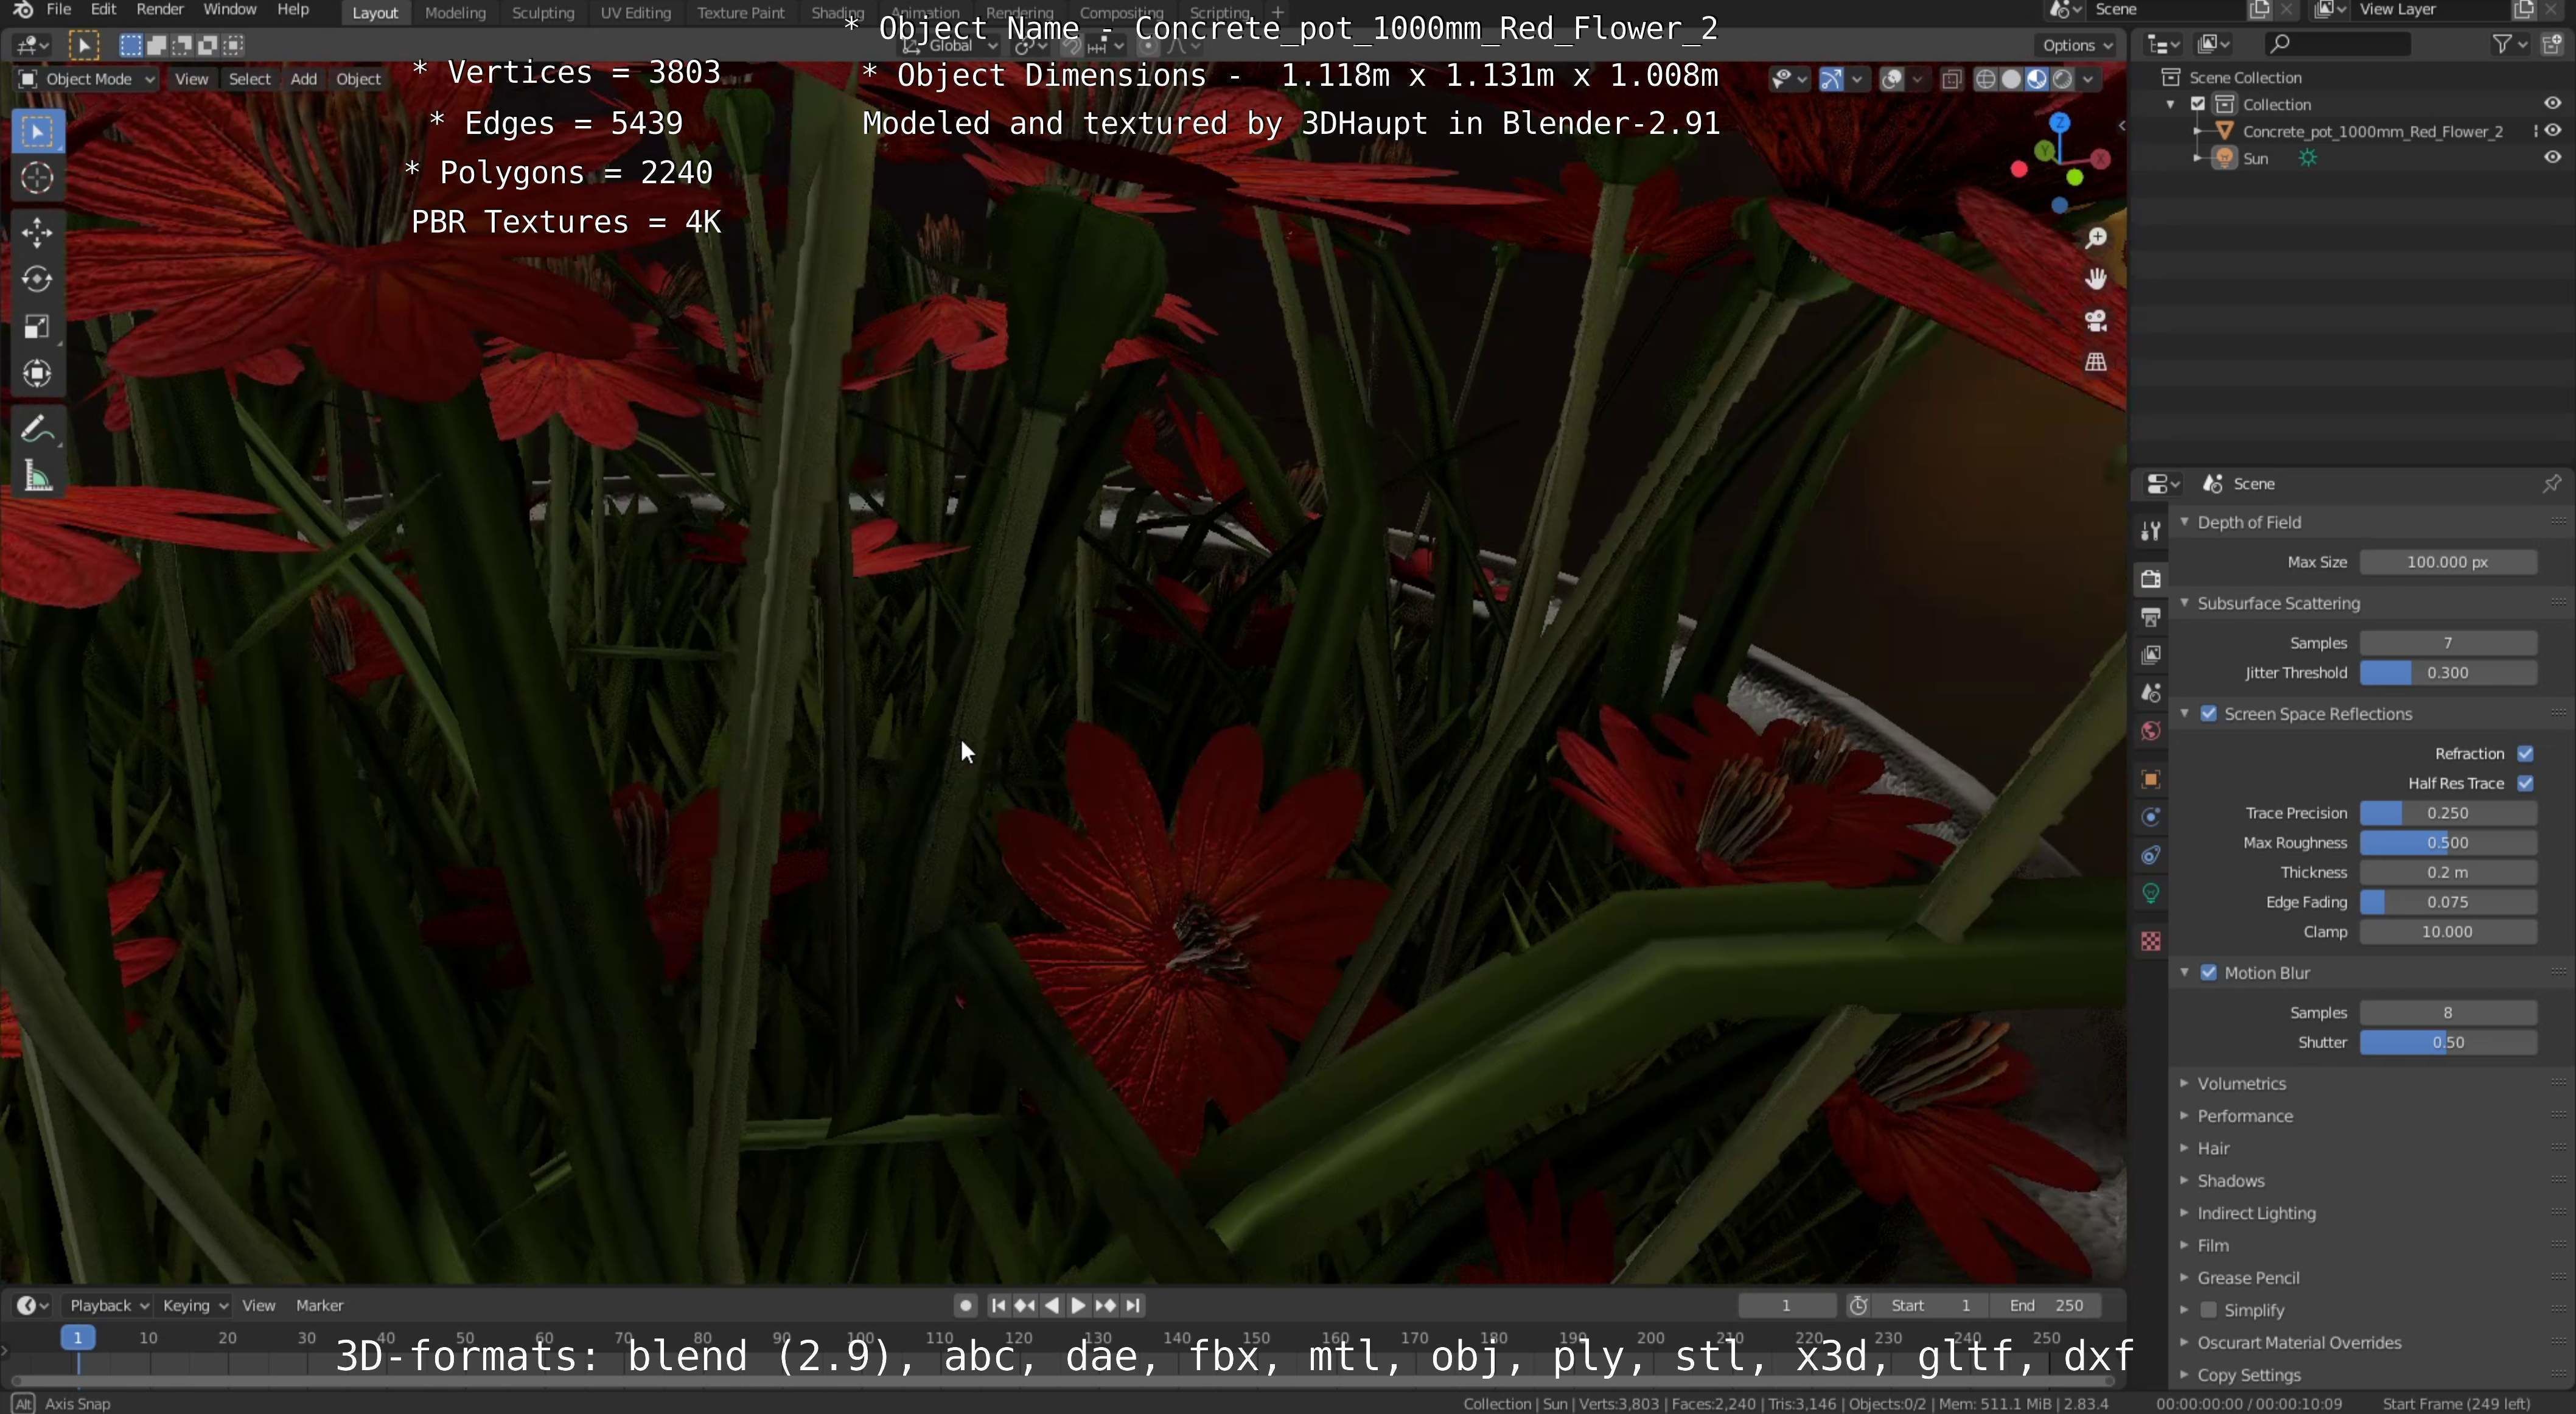Toggle Screen Space Reflections checkbox
The width and height of the screenshot is (2576, 1414).
tap(2209, 714)
